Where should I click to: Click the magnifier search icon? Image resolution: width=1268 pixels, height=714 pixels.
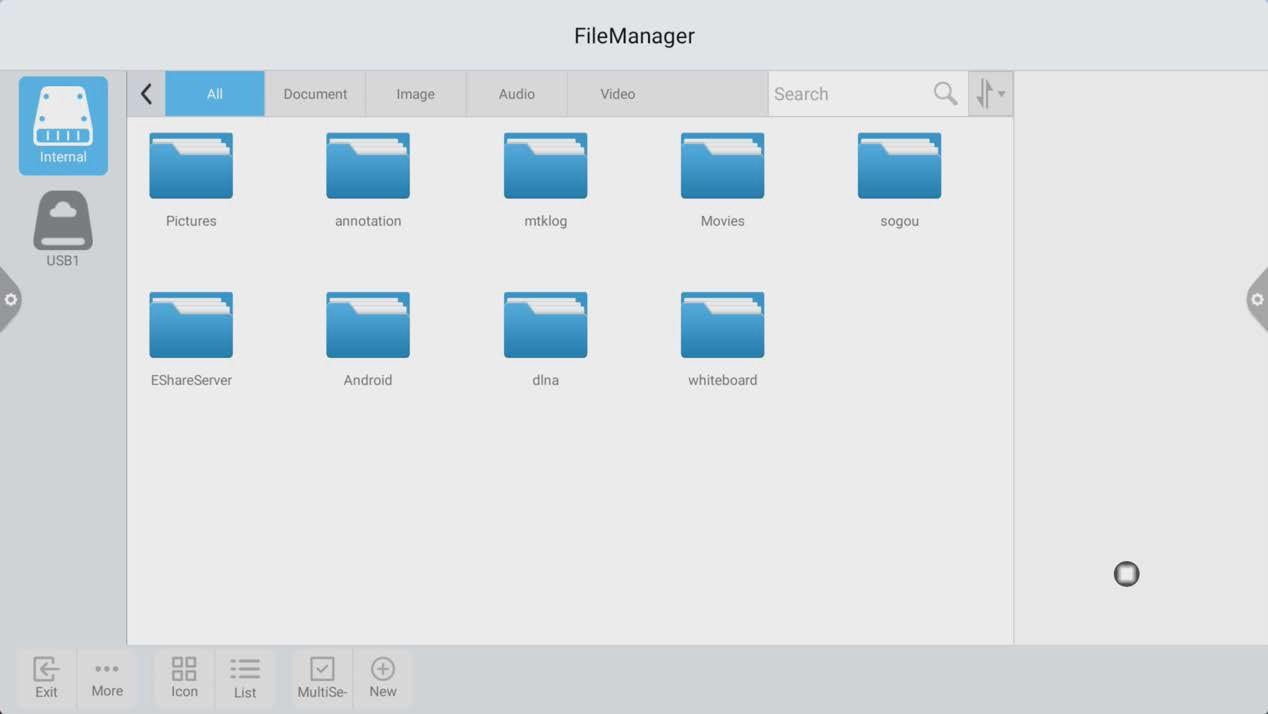(x=945, y=94)
